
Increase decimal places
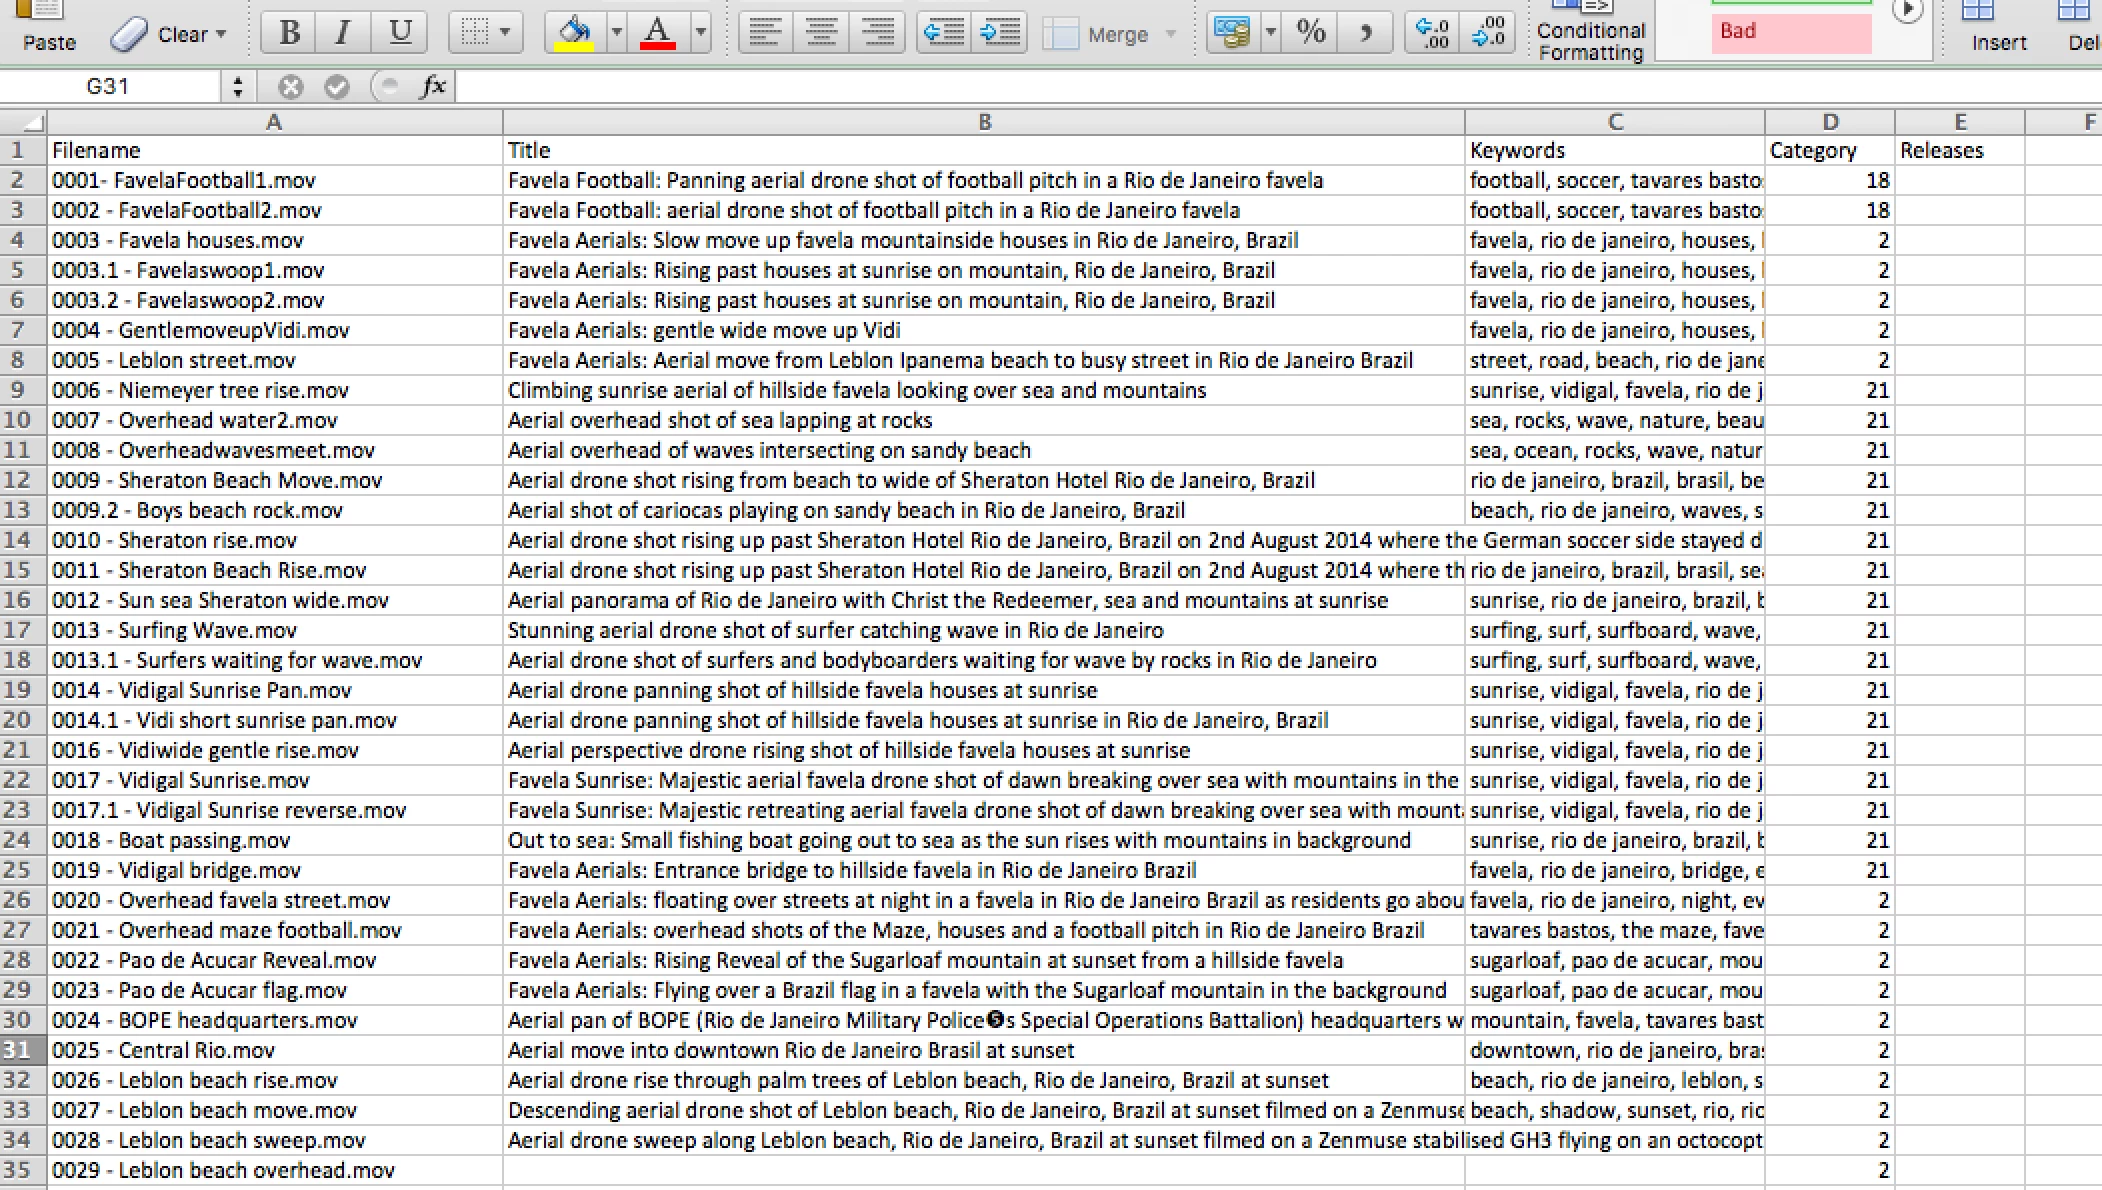[1432, 33]
